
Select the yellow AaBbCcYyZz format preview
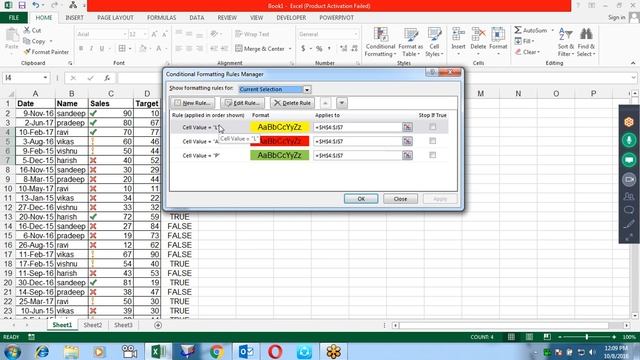click(280, 127)
